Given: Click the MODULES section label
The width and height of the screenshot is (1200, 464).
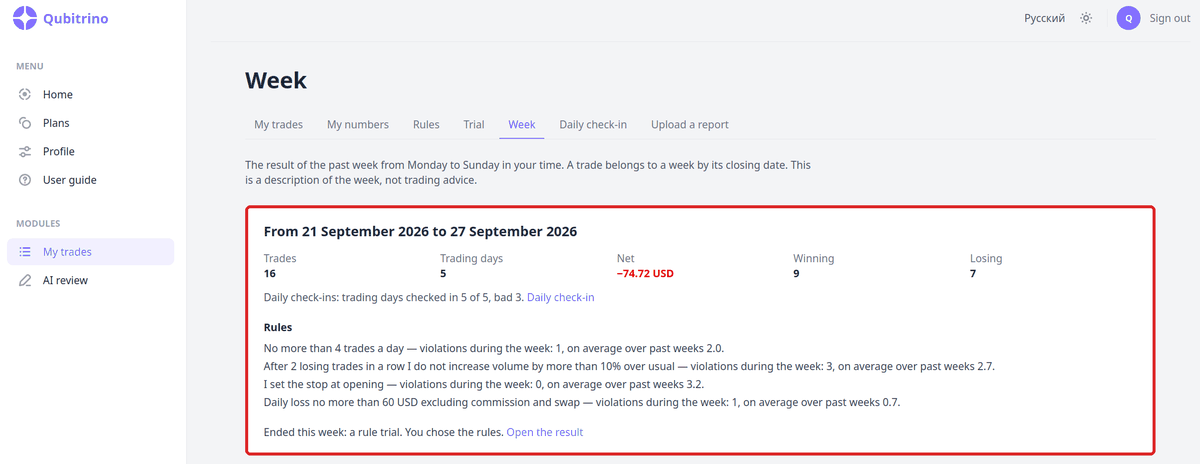Looking at the screenshot, I should (x=38, y=223).
